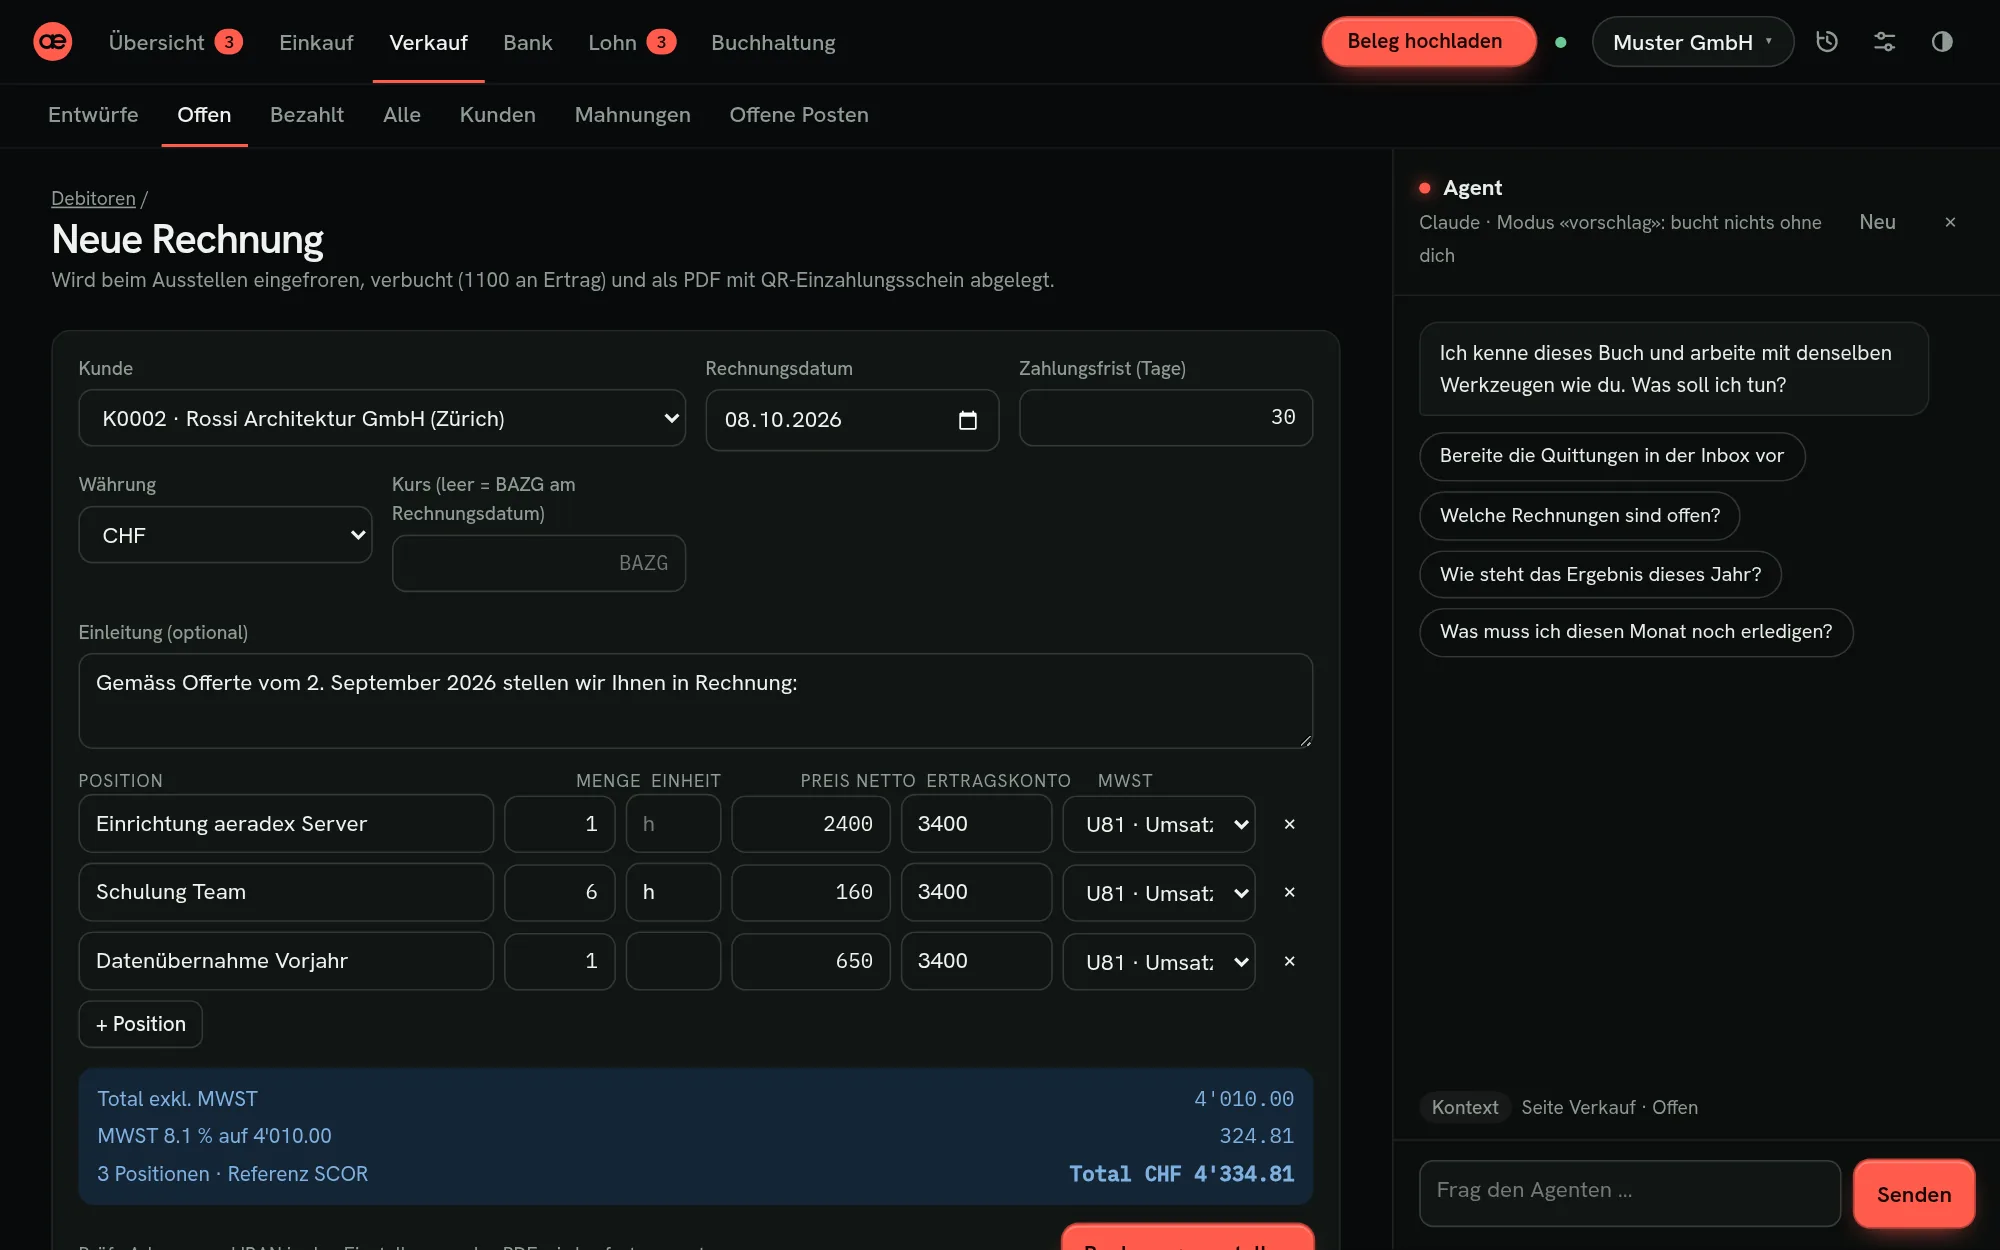Switch to the Entwürfe tab

point(93,114)
